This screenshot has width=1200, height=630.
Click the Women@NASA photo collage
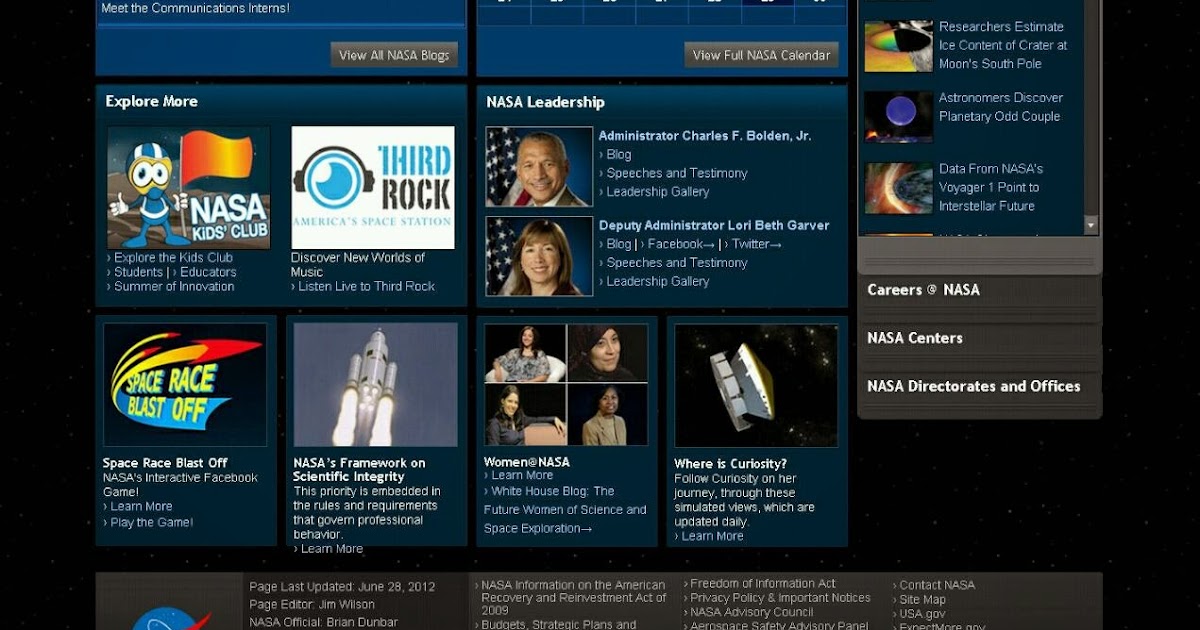[566, 385]
